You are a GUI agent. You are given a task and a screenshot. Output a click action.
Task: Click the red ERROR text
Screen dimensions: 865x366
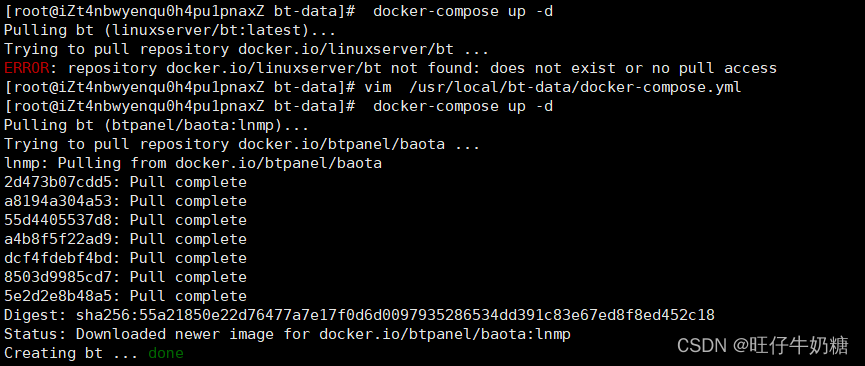(x=26, y=68)
